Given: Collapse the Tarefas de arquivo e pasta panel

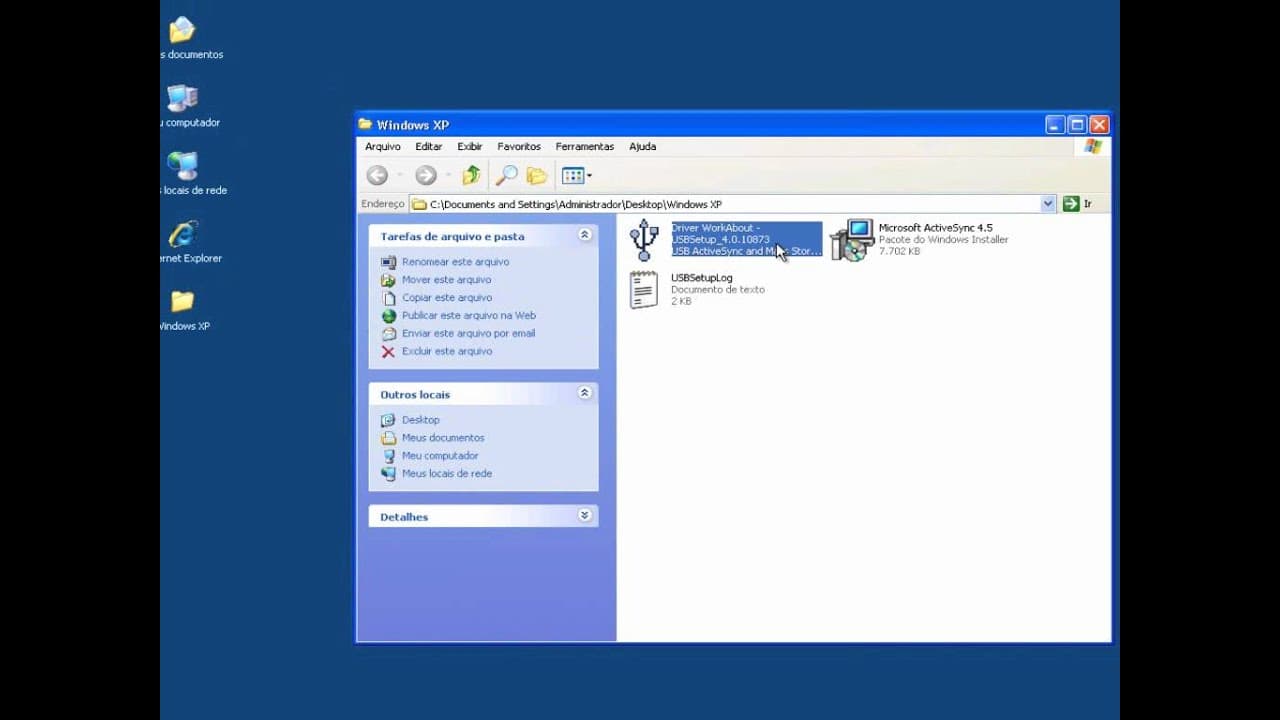Looking at the screenshot, I should [x=585, y=235].
